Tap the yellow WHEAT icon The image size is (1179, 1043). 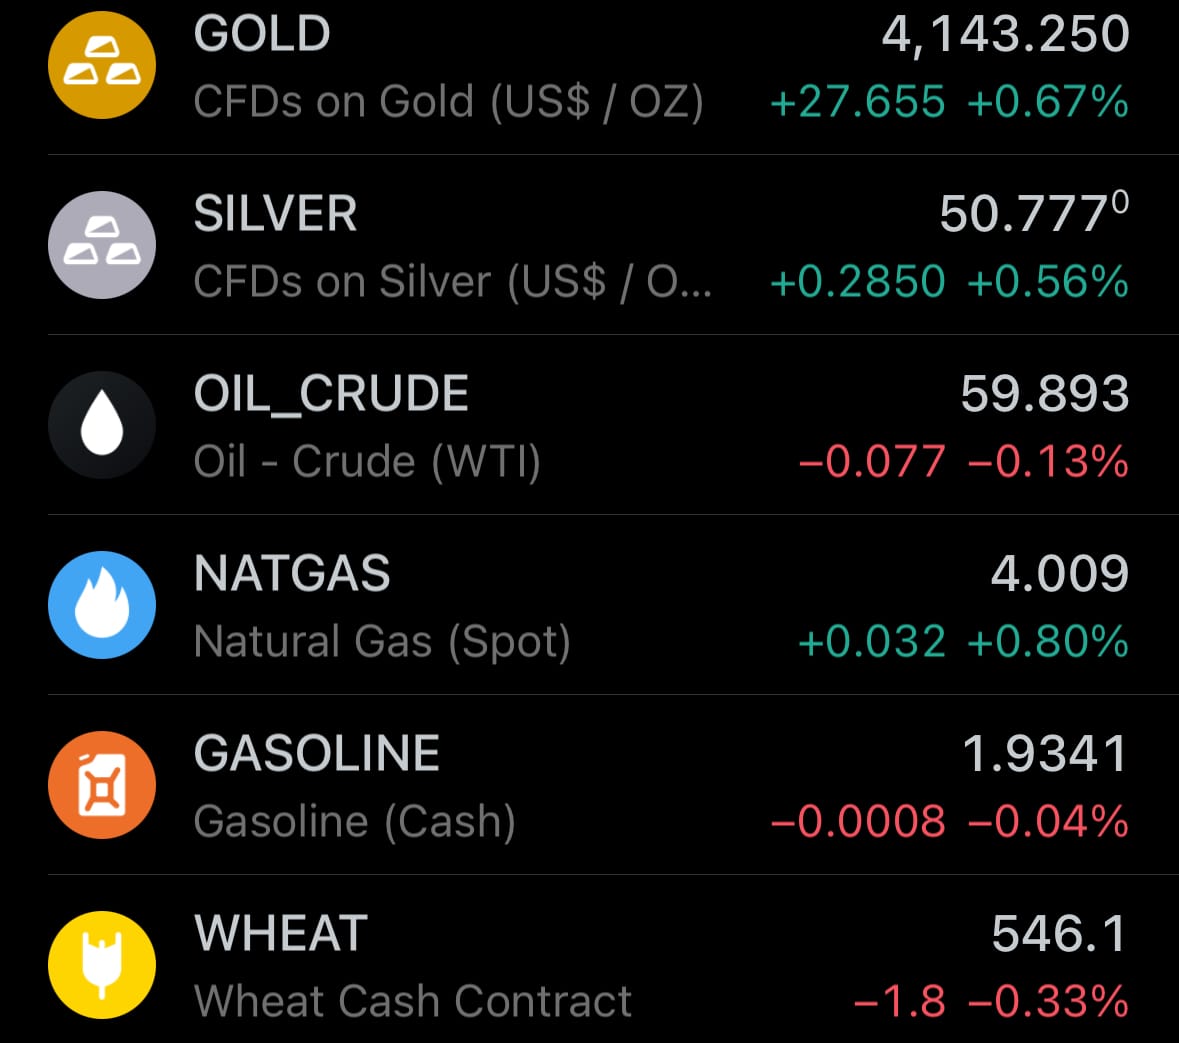(x=102, y=965)
